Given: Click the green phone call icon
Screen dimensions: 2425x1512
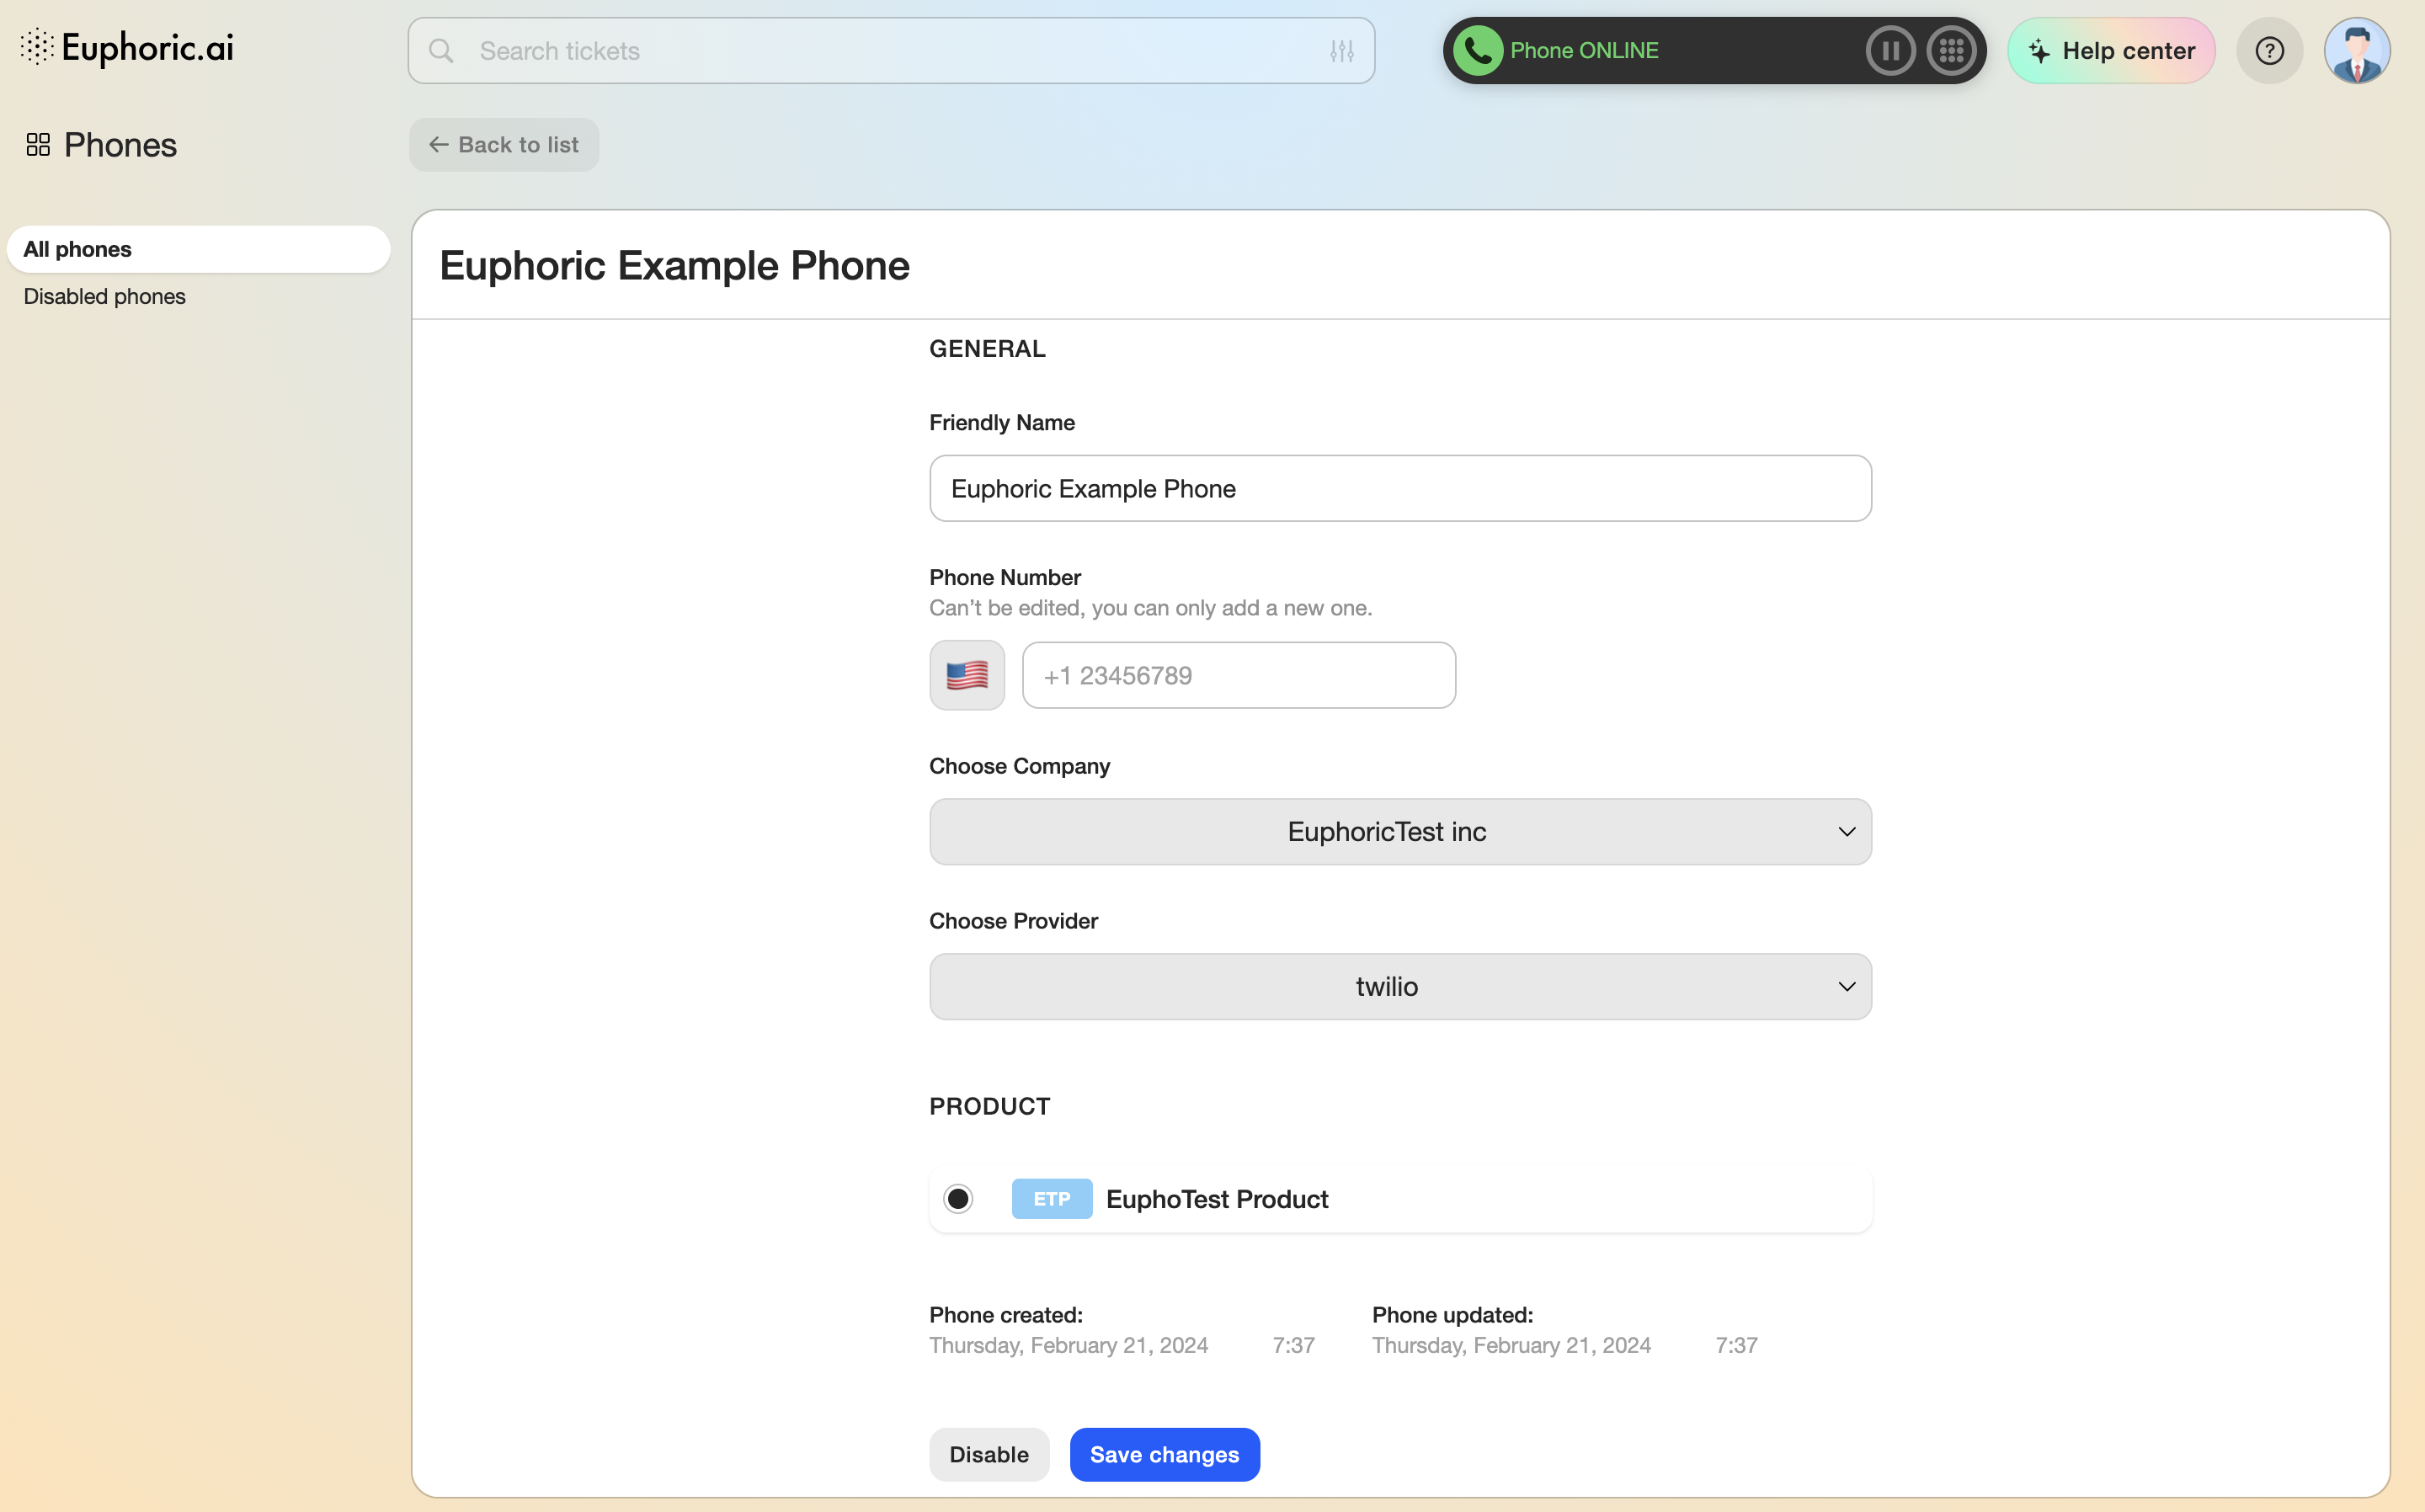Looking at the screenshot, I should 1478,50.
